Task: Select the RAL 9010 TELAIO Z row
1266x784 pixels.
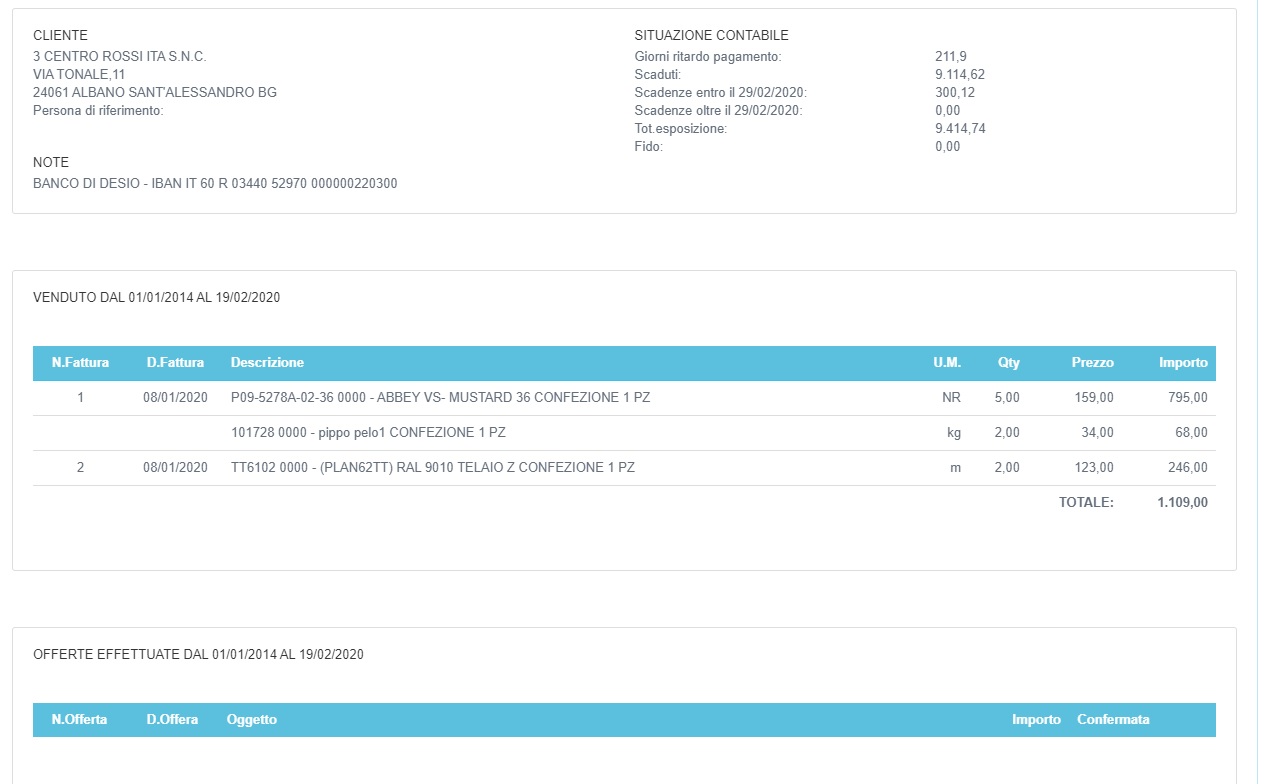Action: [432, 468]
